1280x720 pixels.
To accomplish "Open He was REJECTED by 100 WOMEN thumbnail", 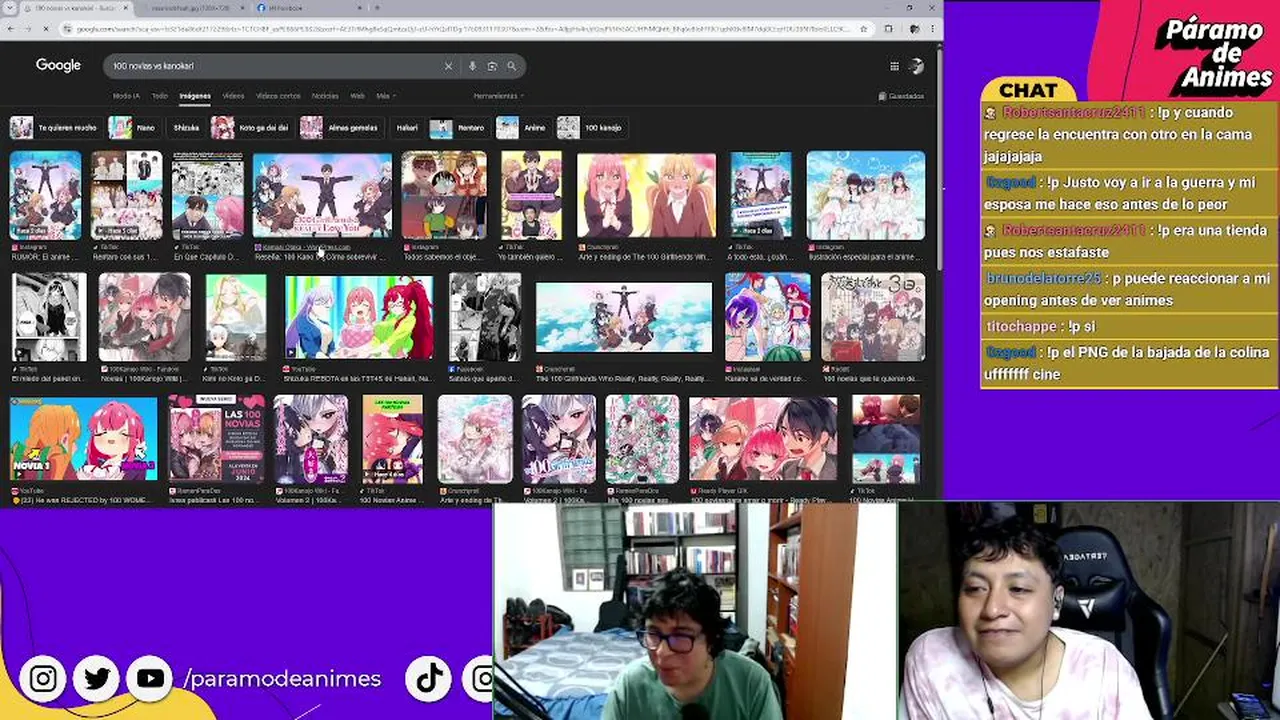I will click(84, 439).
